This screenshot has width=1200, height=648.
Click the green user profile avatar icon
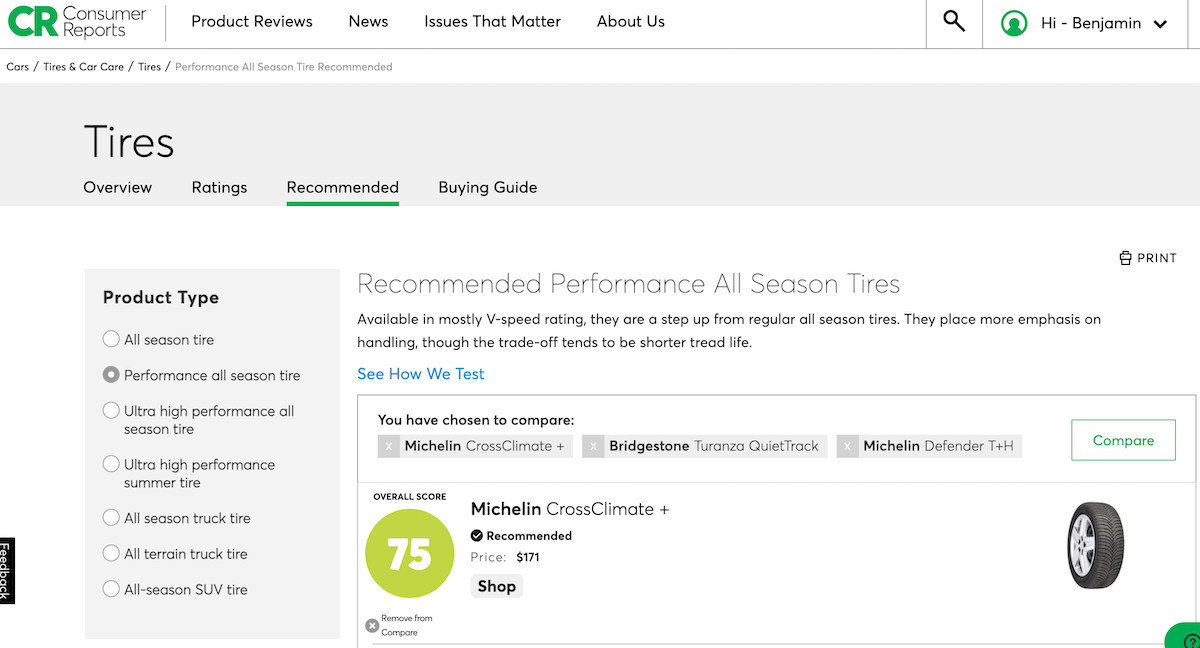coord(1014,23)
